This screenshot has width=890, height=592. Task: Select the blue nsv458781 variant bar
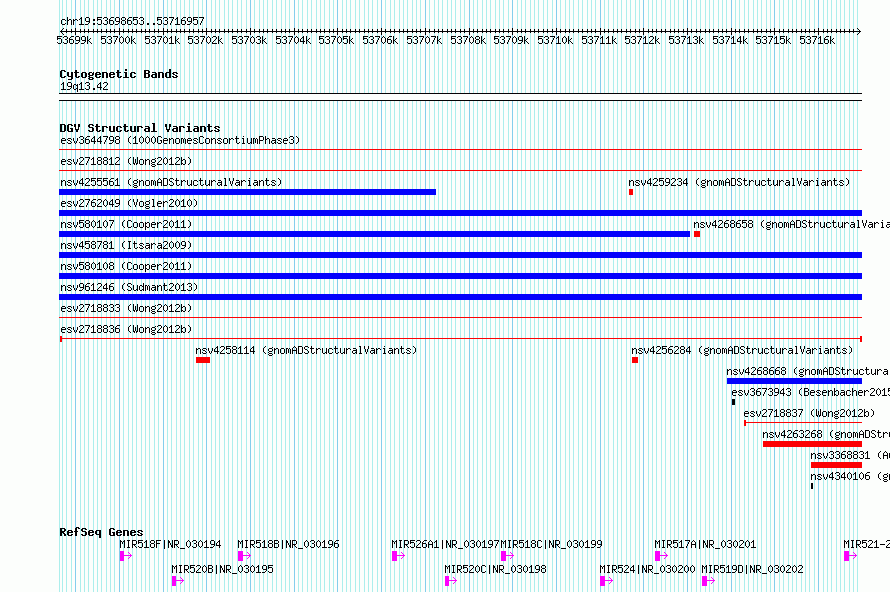[460, 255]
